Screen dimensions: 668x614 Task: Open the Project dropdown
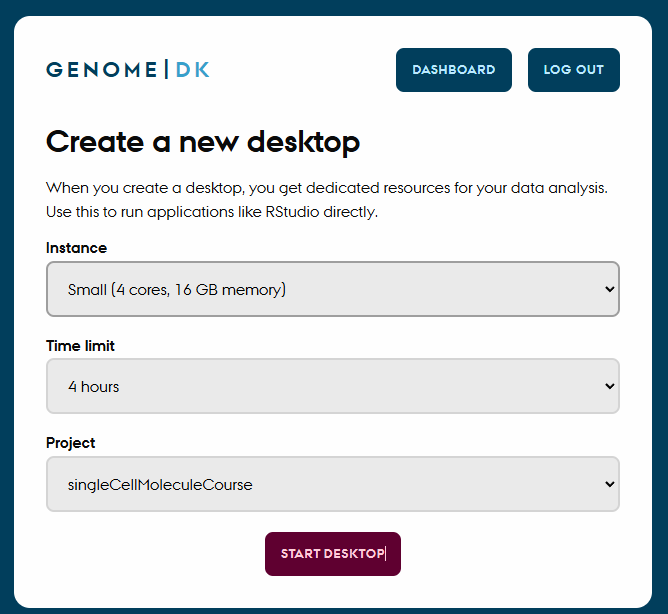[332, 484]
